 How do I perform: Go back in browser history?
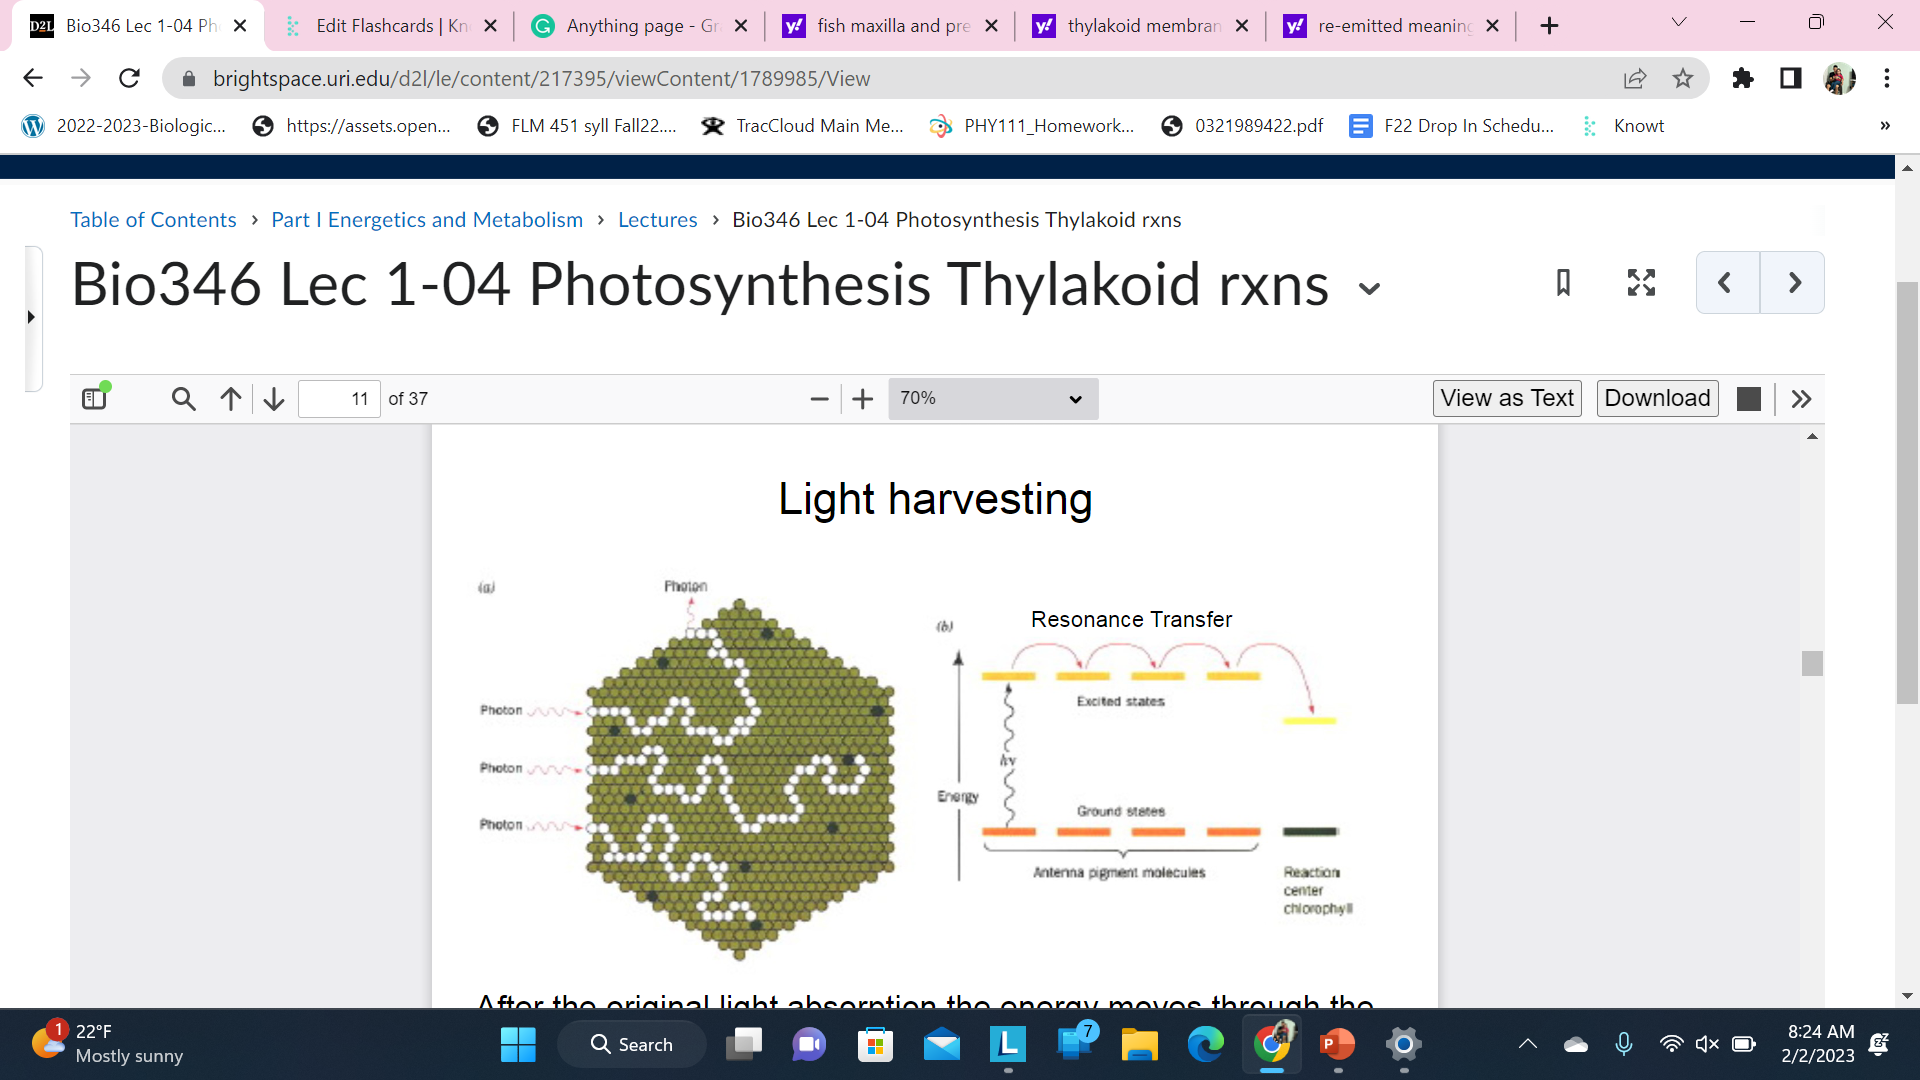pos(33,78)
